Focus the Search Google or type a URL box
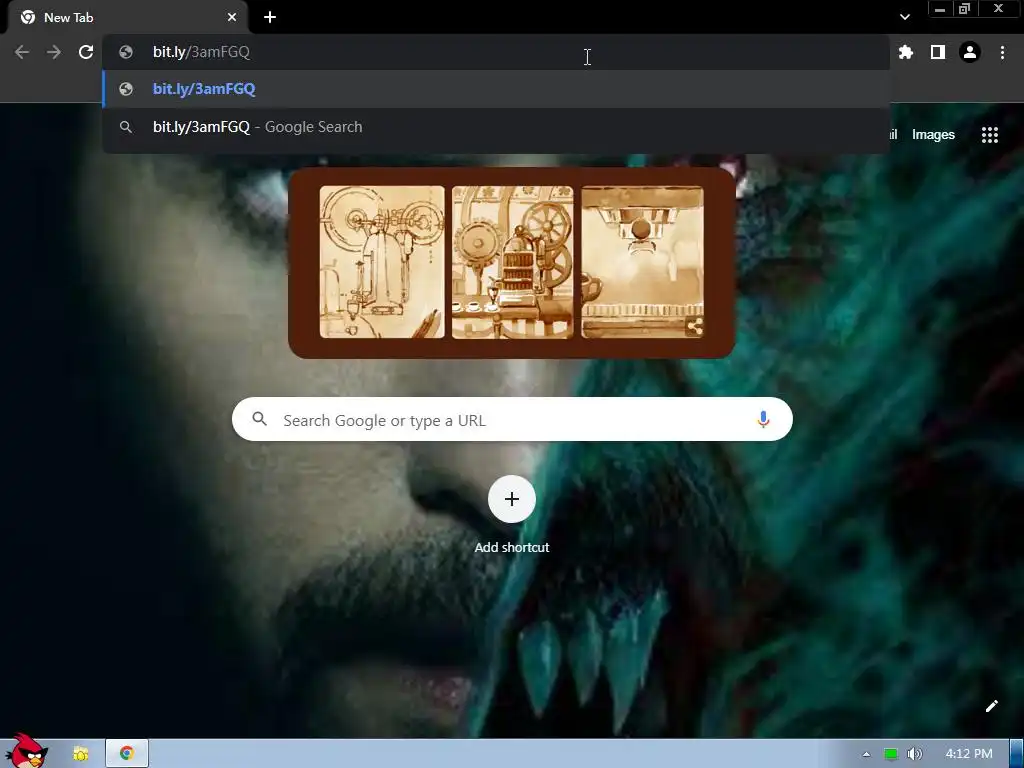This screenshot has height=768, width=1024. (512, 419)
